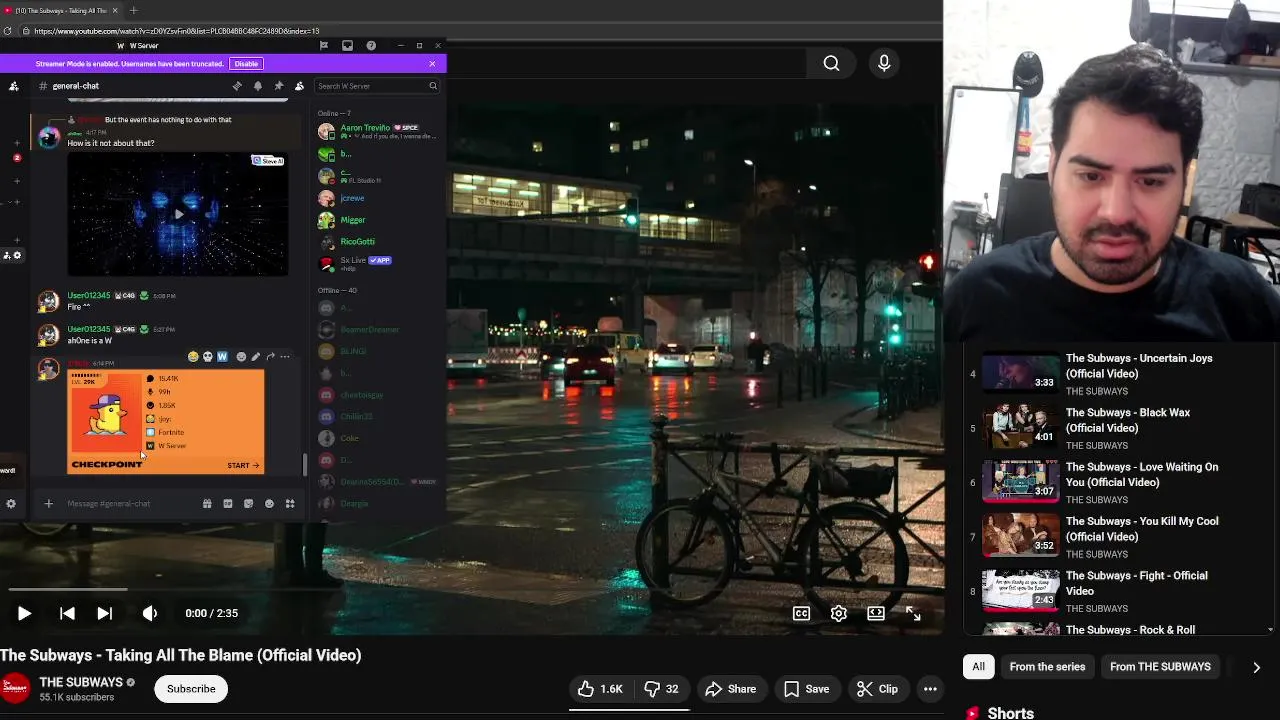Open Discord help question-mark icon

pos(371,46)
